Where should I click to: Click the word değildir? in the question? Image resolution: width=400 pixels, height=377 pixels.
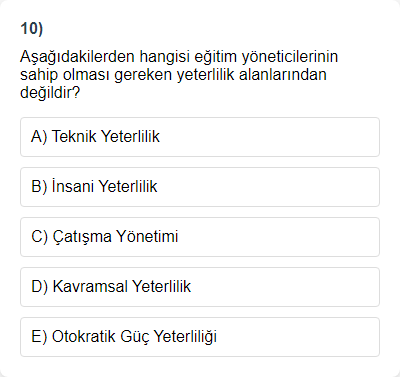click(x=50, y=92)
